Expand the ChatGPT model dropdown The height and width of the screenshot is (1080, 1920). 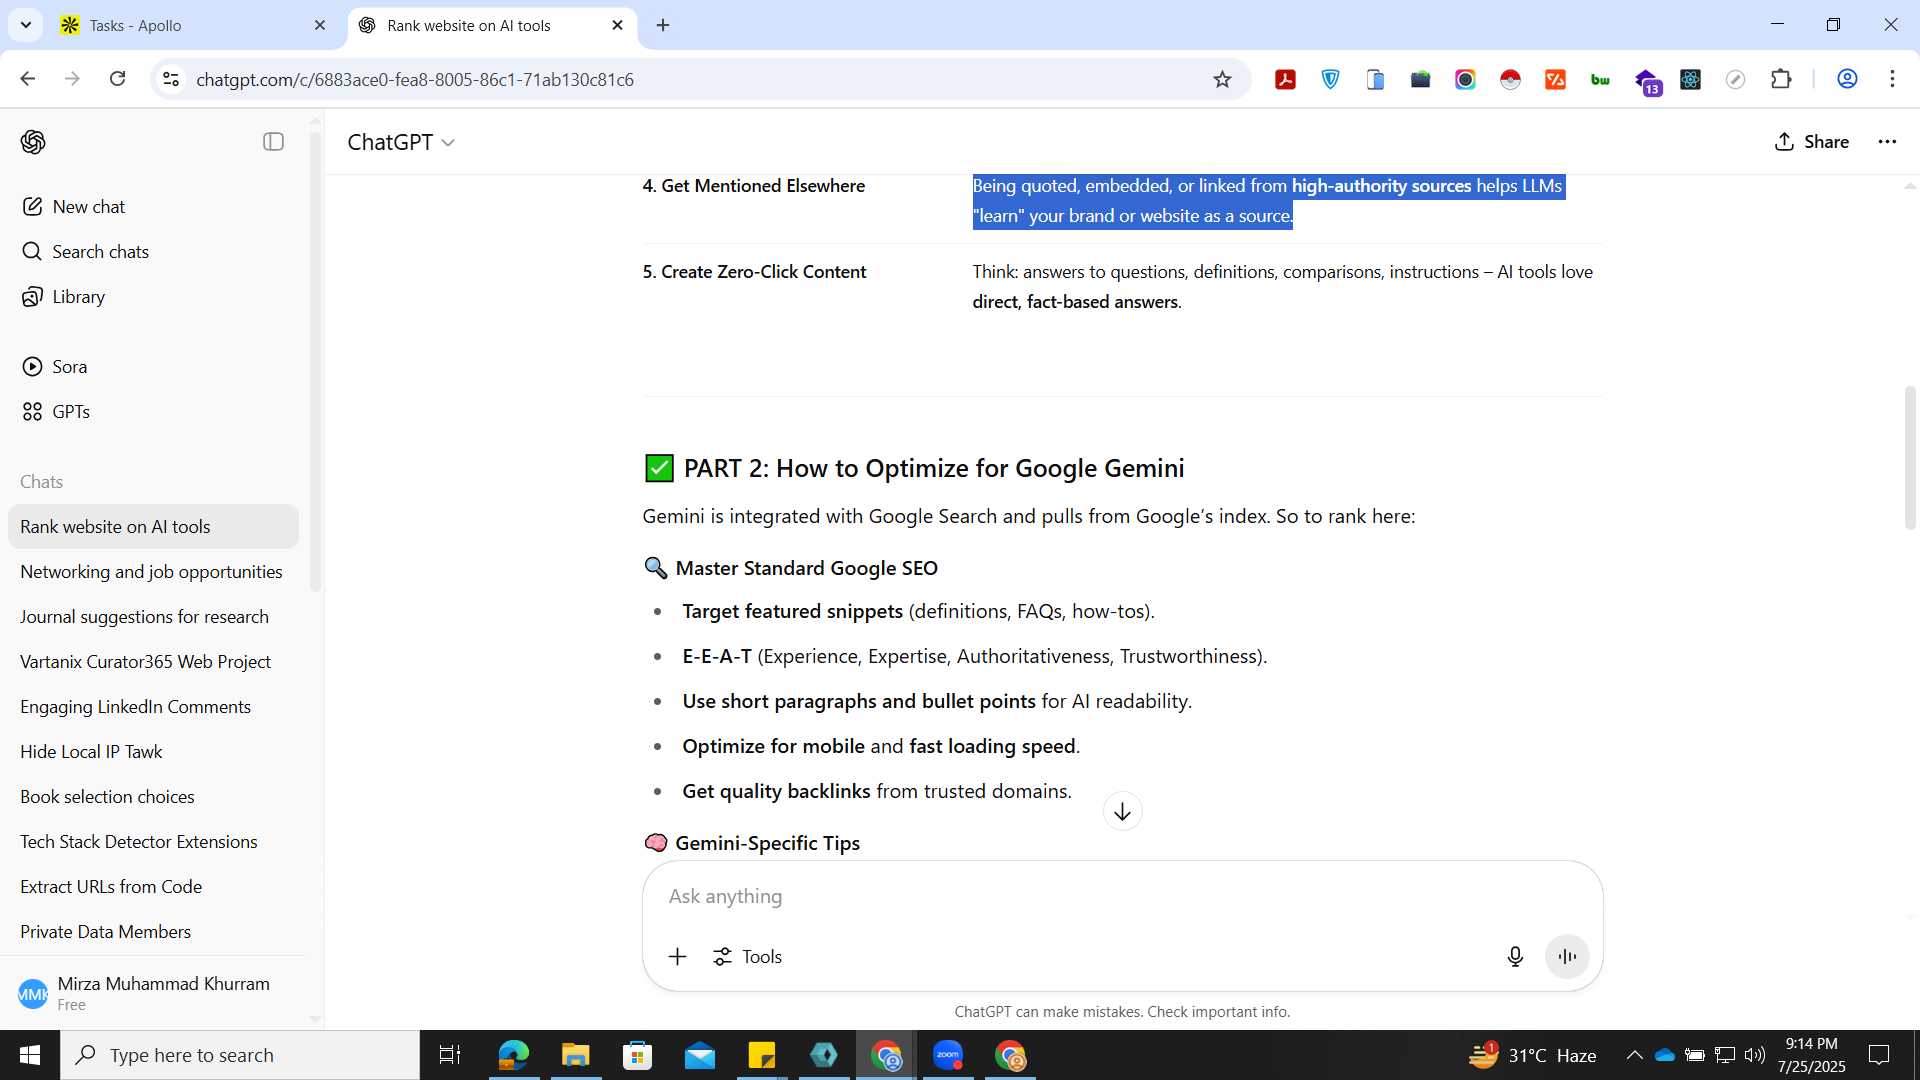tap(401, 142)
